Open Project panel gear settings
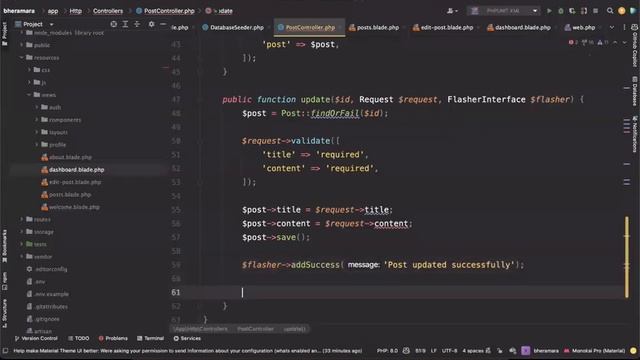Image resolution: width=640 pixels, height=360 pixels. click(151, 24)
